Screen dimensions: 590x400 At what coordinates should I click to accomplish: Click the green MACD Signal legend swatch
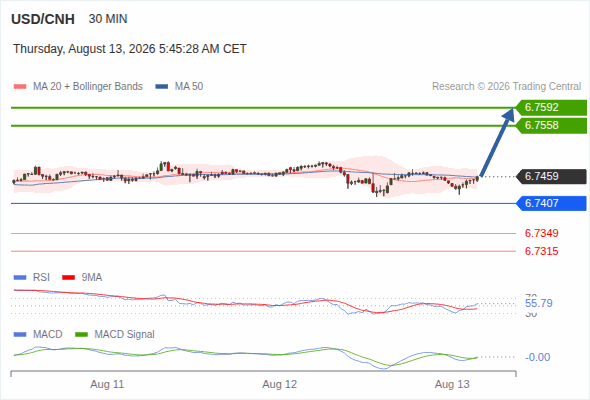[82, 335]
